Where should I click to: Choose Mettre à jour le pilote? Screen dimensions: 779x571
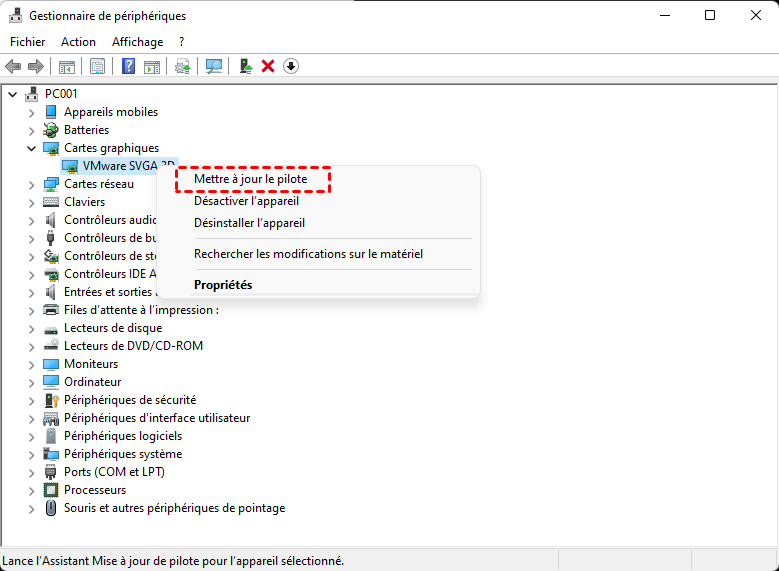click(251, 179)
